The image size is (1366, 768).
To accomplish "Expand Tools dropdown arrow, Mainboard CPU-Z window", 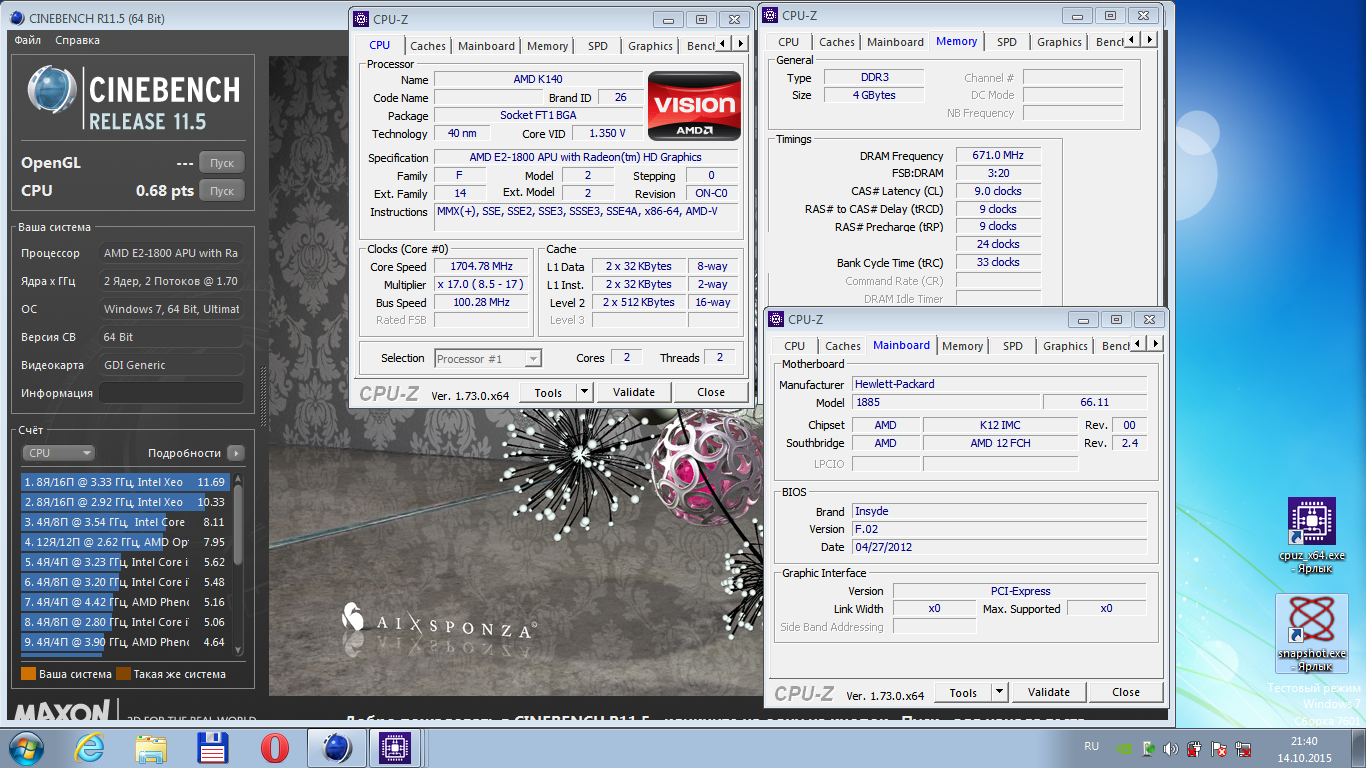I will (x=1000, y=693).
